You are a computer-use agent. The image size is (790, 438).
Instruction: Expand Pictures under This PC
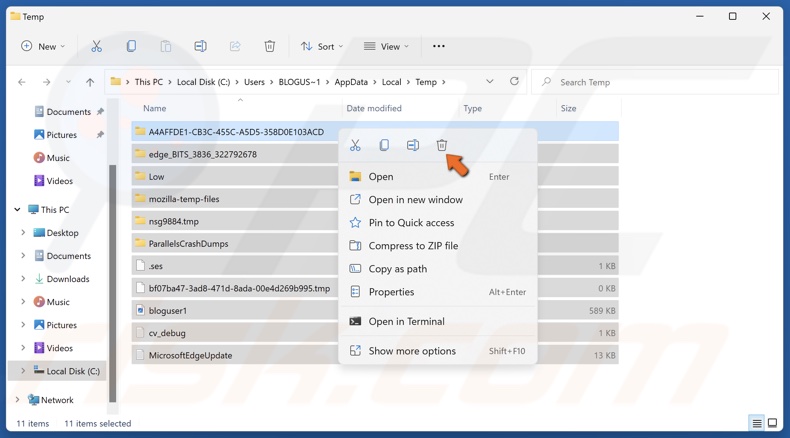click(23, 325)
